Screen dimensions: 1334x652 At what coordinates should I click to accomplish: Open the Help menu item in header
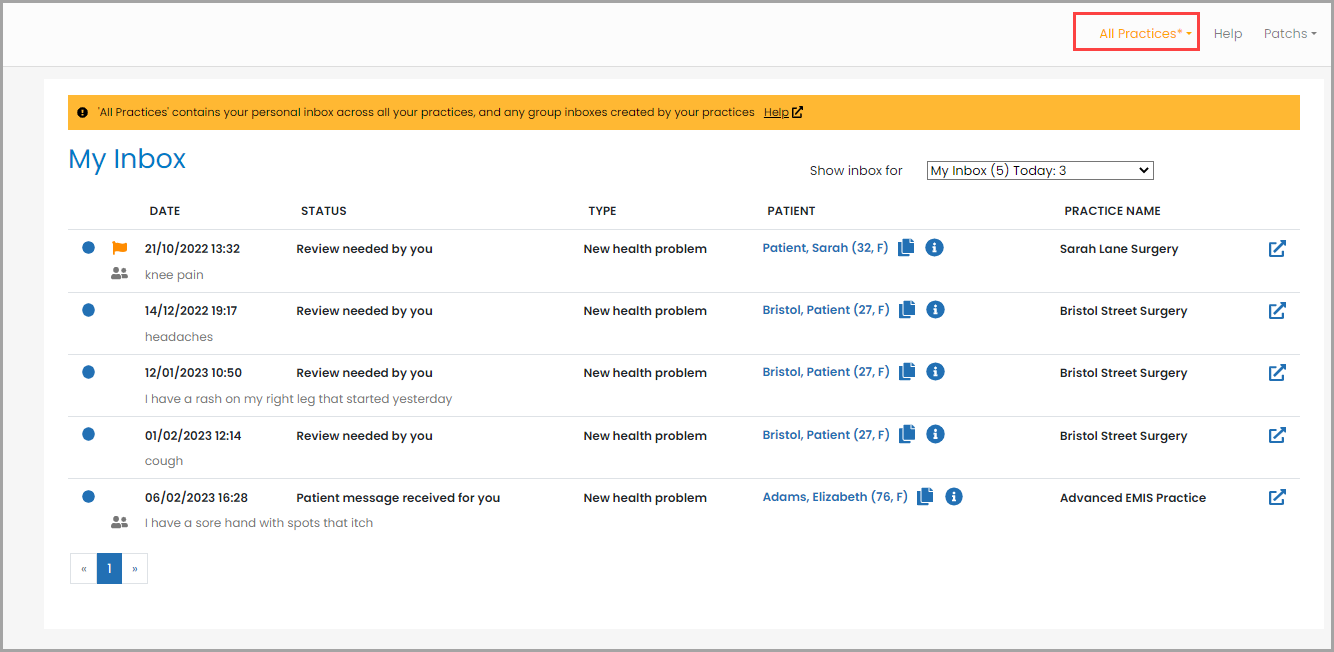1227,33
